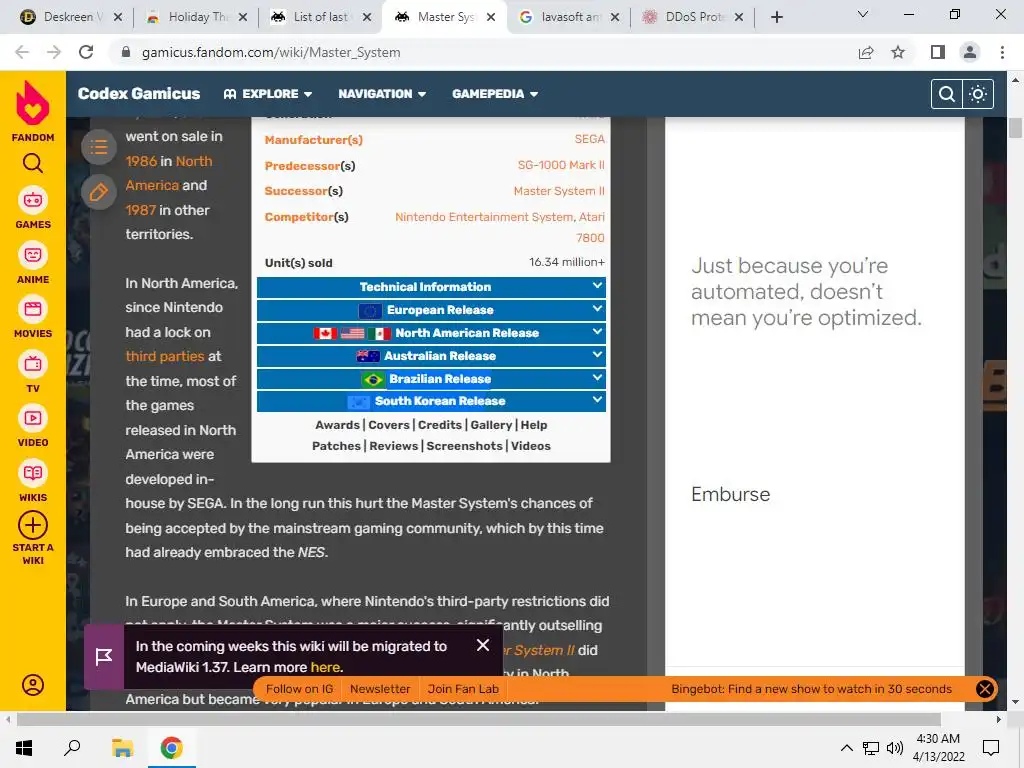Open the table of contents list icon
Viewport: 1024px width, 768px height.
[x=99, y=147]
